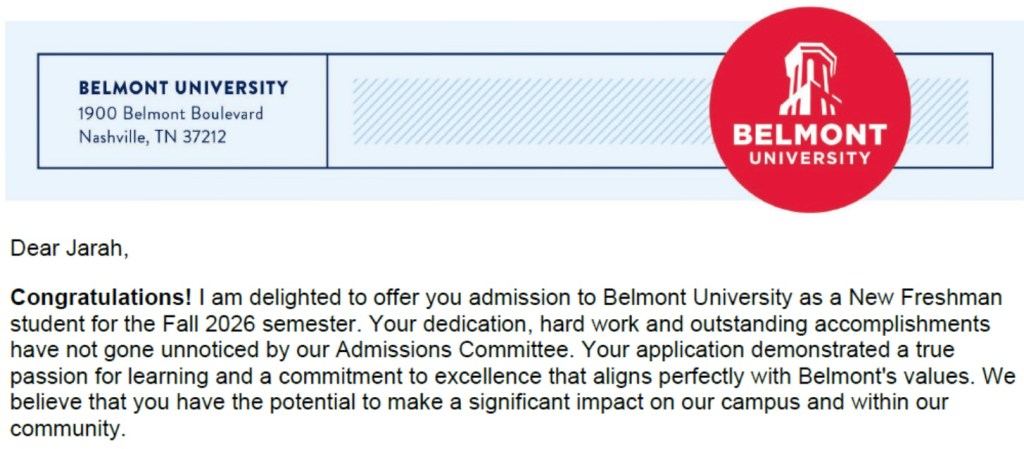The width and height of the screenshot is (1024, 449).
Task: Click the white bell tower icon
Action: (x=810, y=80)
